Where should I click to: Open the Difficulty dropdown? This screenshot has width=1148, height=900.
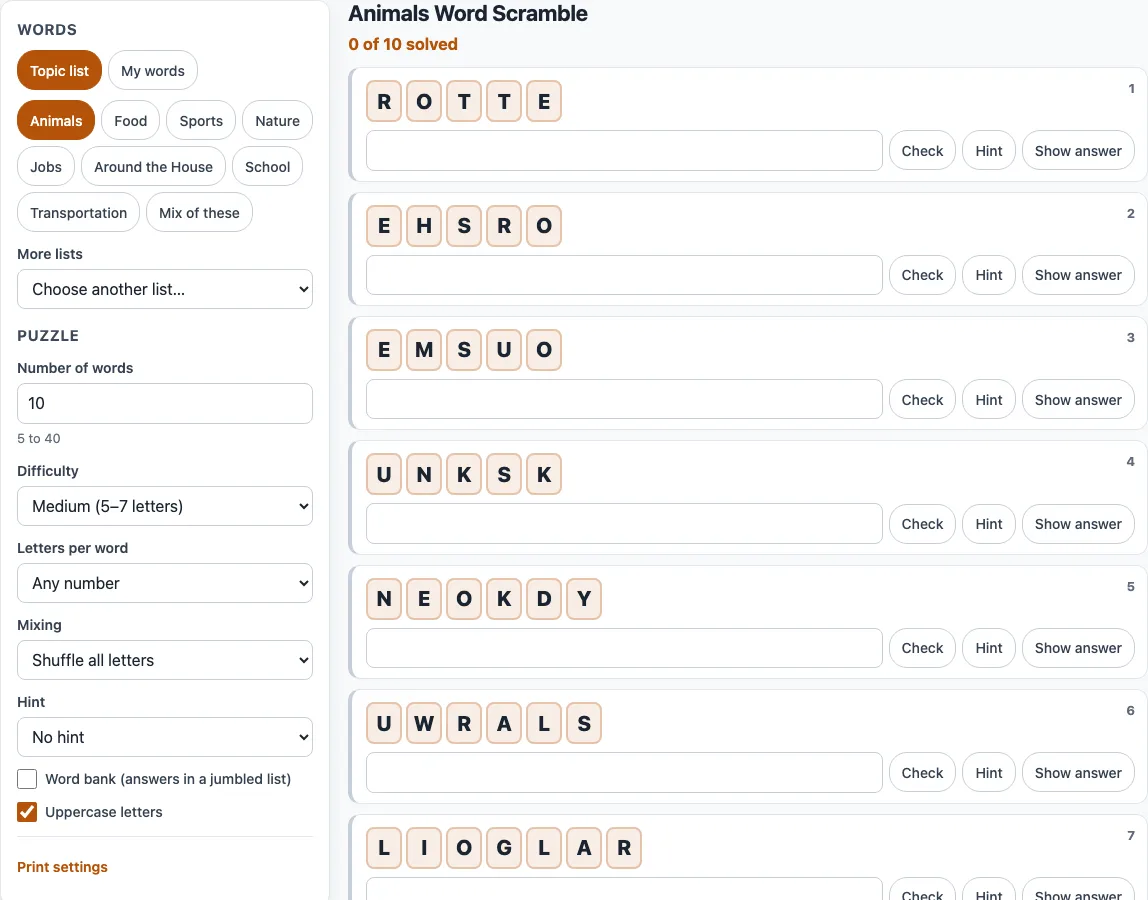165,506
